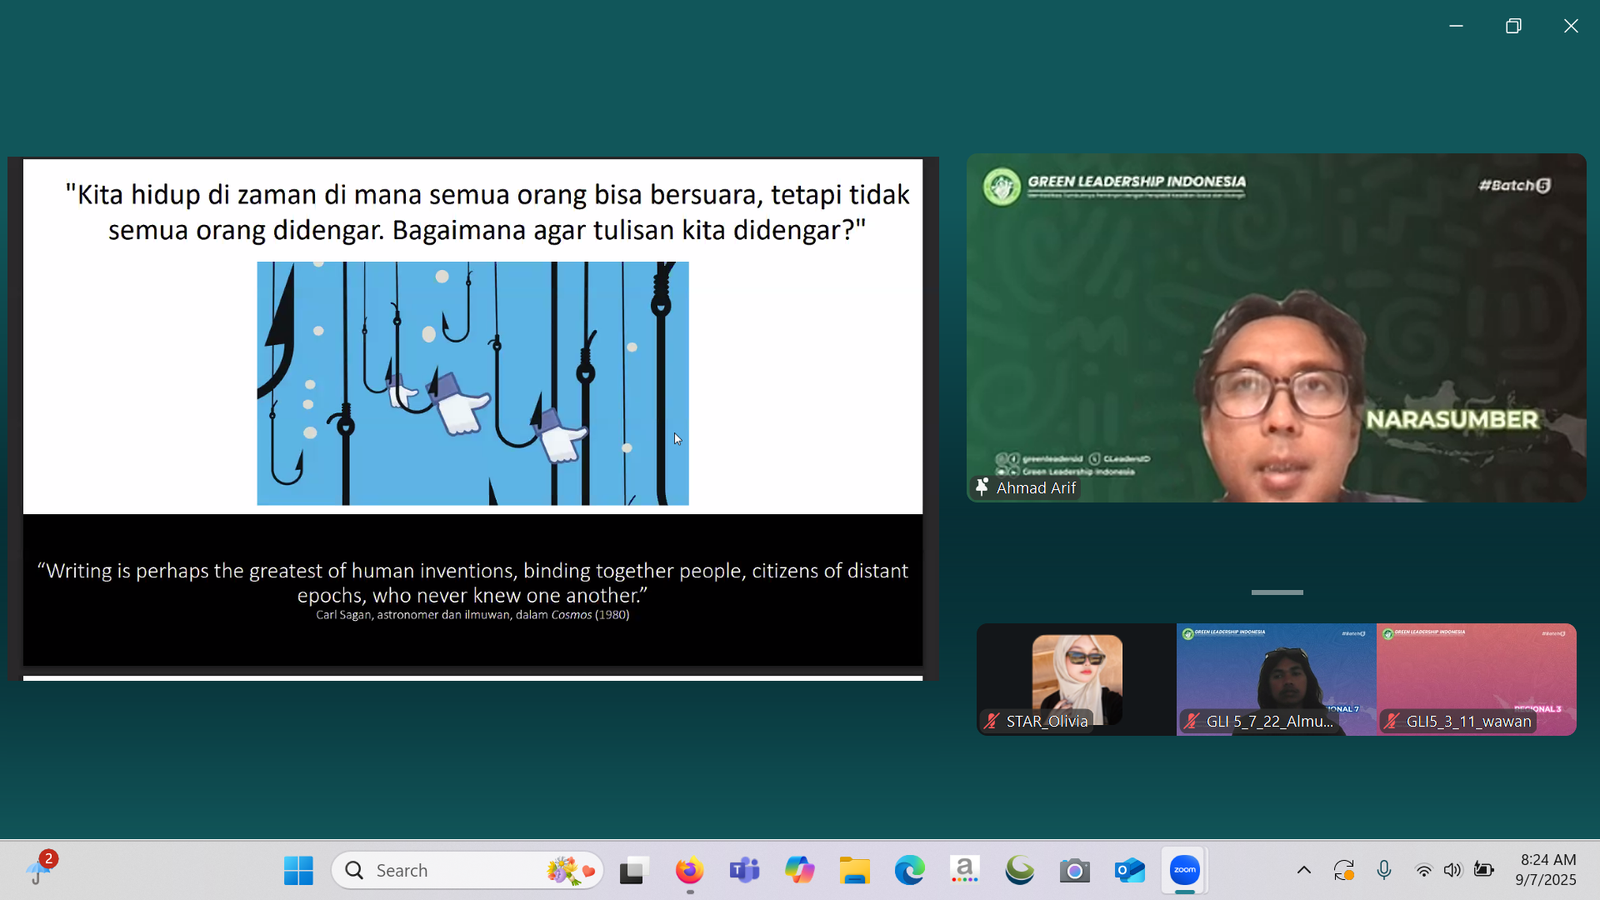Select the STAR_Olivia participant thumbnail
This screenshot has height=900, width=1600.
tap(1076, 679)
